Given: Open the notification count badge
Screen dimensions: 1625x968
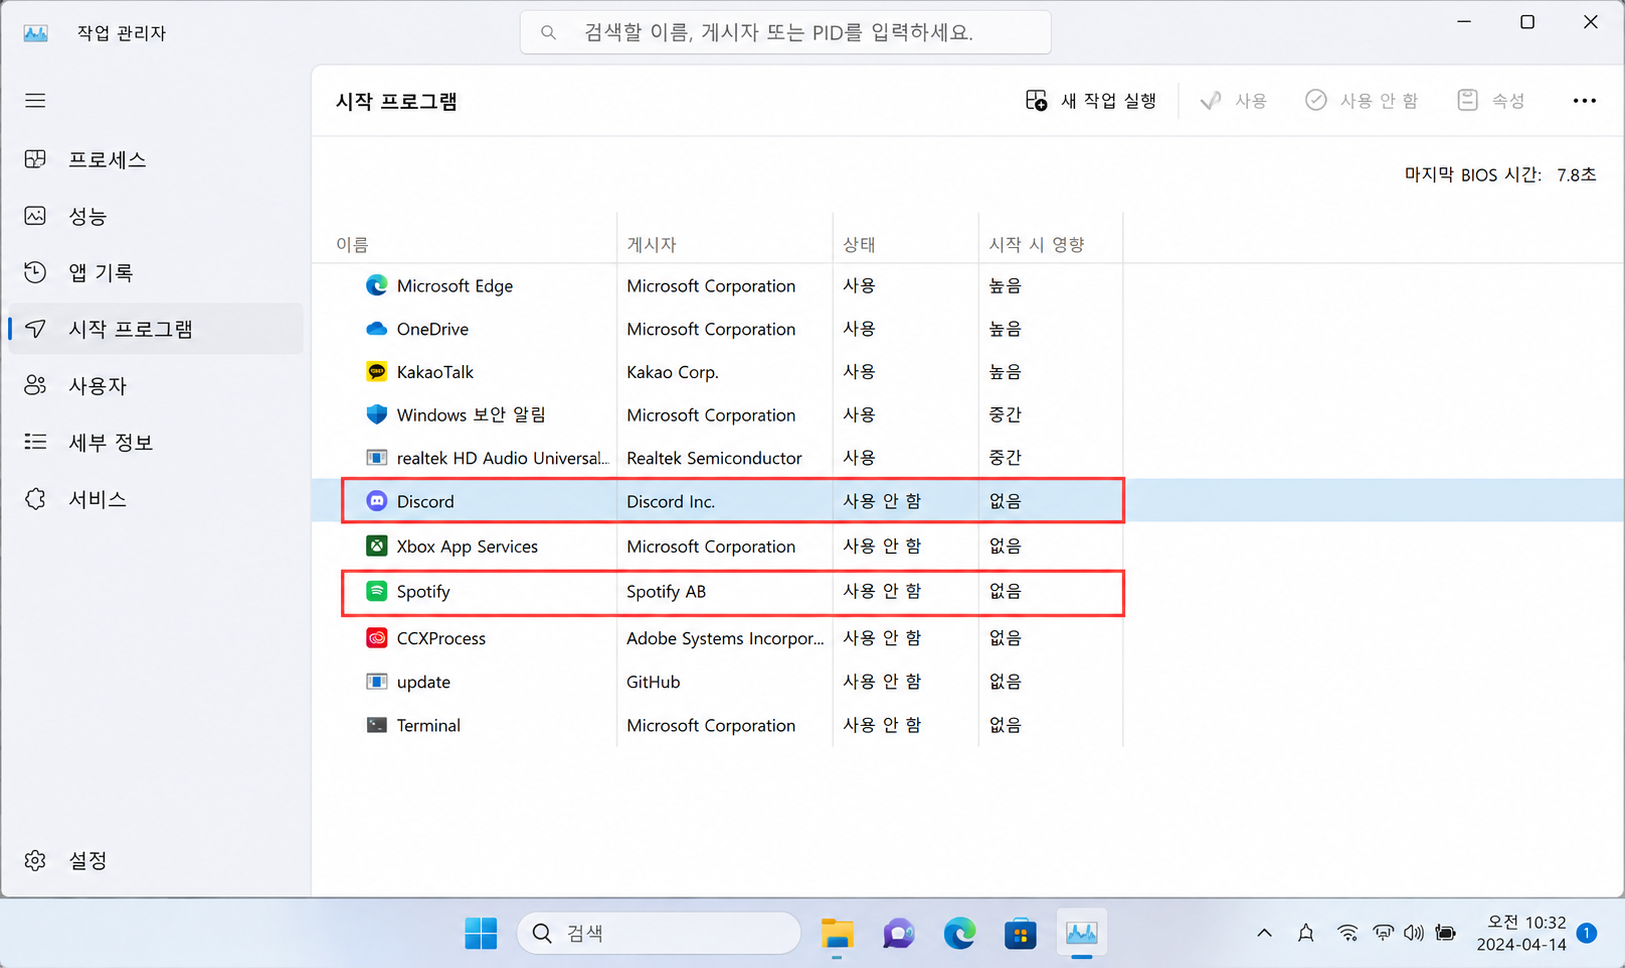Looking at the screenshot, I should (1586, 933).
